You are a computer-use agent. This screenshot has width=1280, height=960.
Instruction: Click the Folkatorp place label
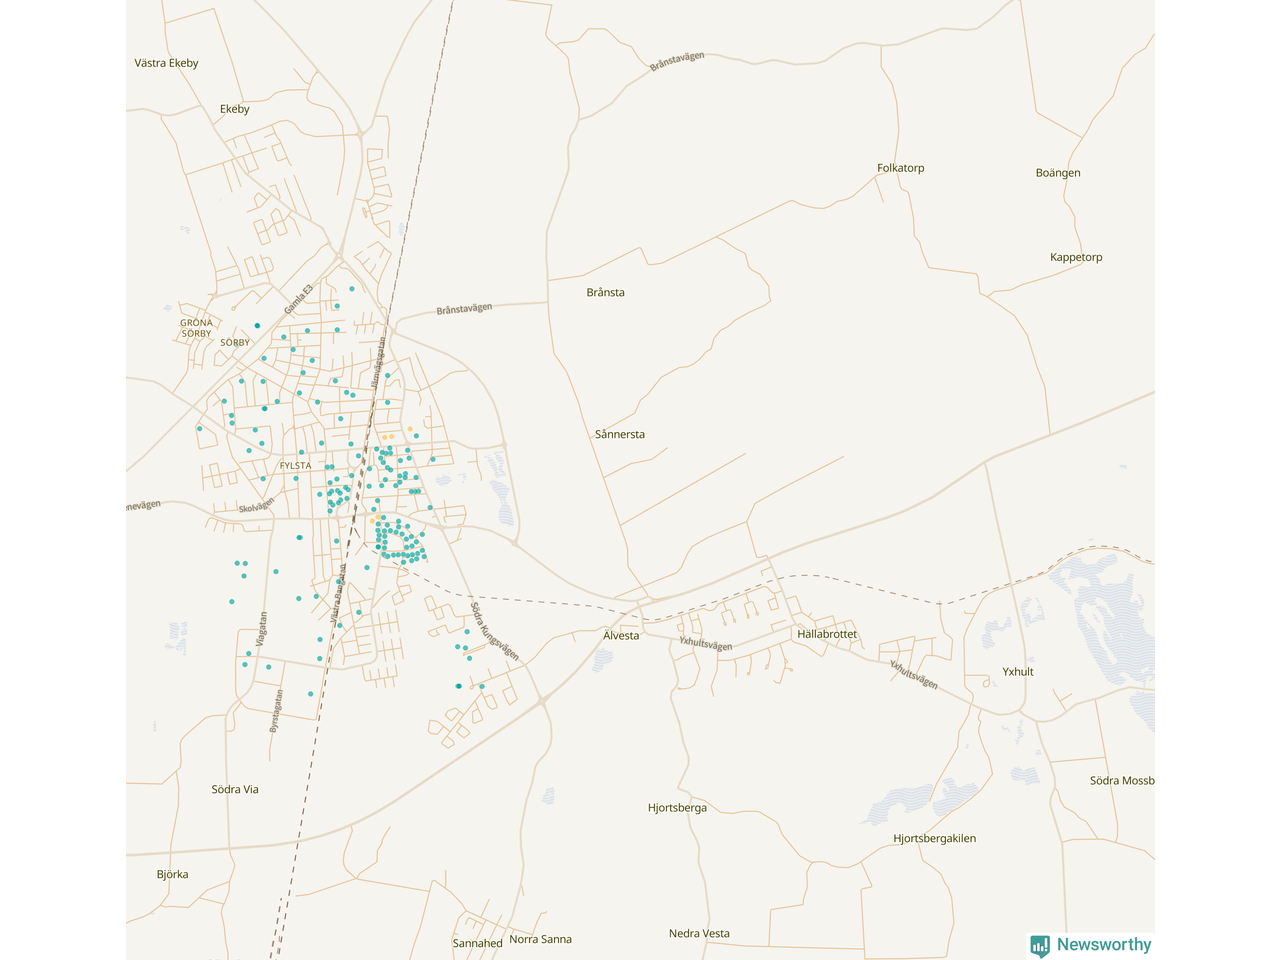click(900, 168)
